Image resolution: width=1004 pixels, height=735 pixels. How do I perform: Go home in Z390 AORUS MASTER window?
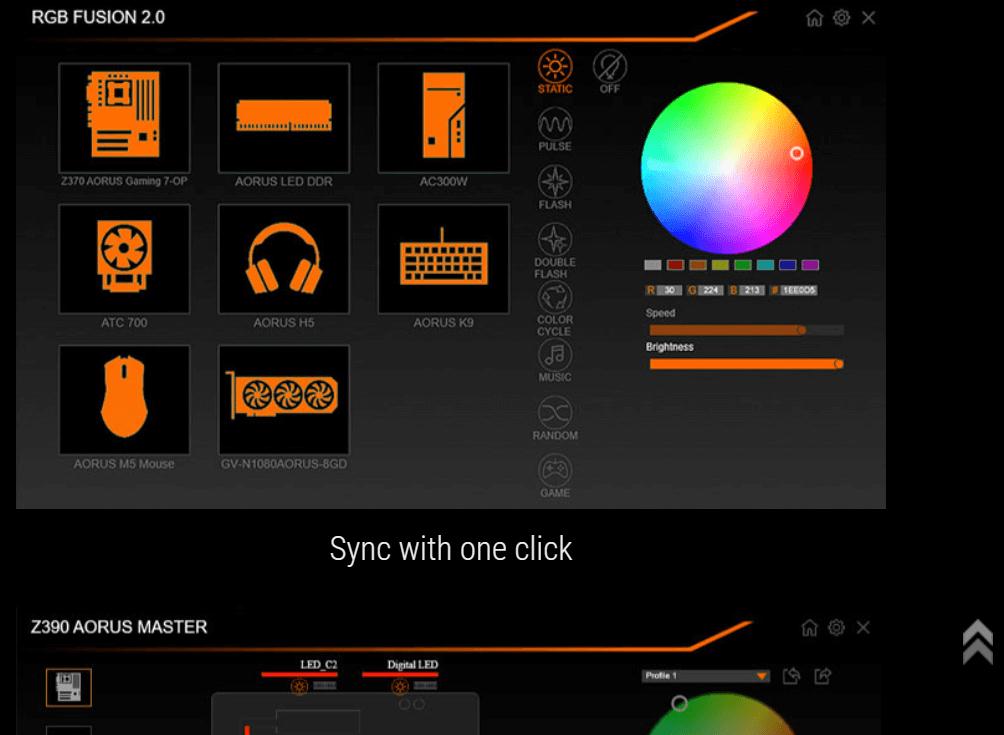(x=809, y=627)
